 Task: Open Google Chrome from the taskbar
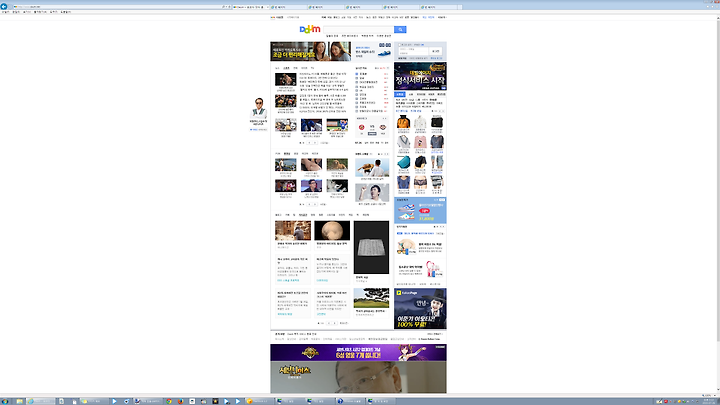coord(169,401)
